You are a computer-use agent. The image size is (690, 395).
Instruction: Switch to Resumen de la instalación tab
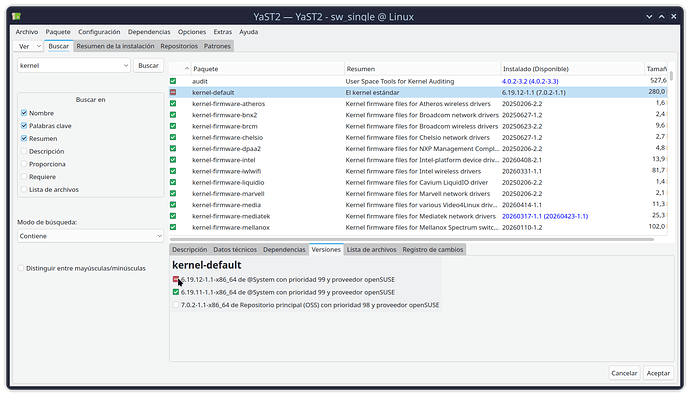click(x=115, y=46)
